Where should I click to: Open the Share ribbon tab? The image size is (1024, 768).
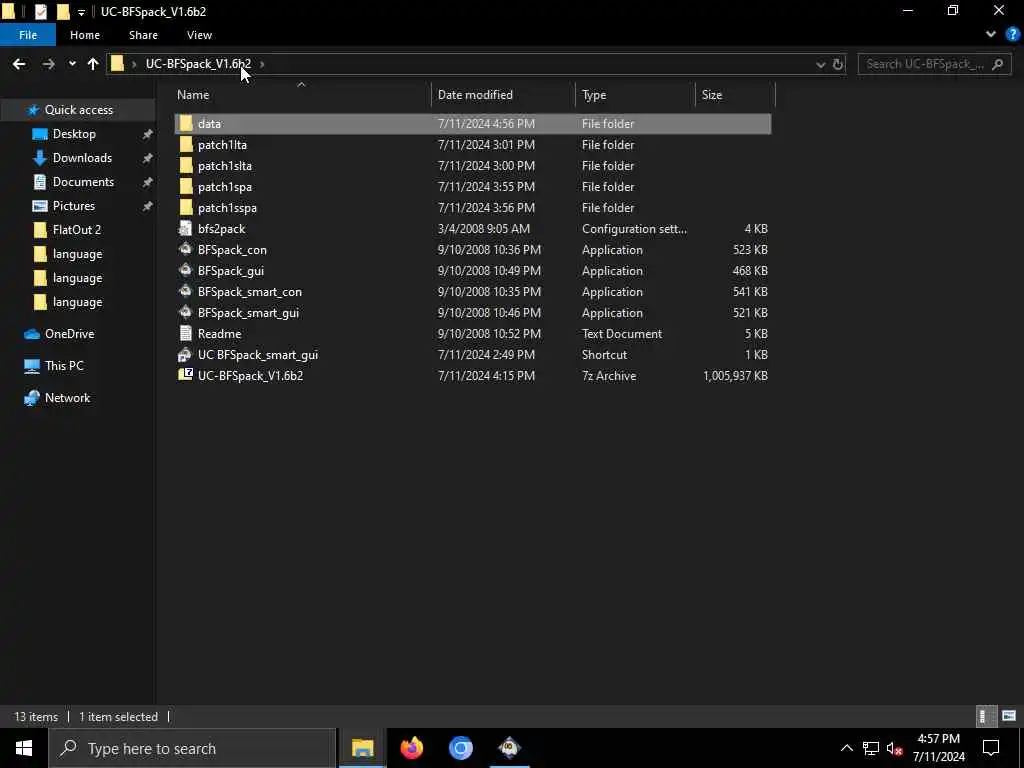pos(143,35)
